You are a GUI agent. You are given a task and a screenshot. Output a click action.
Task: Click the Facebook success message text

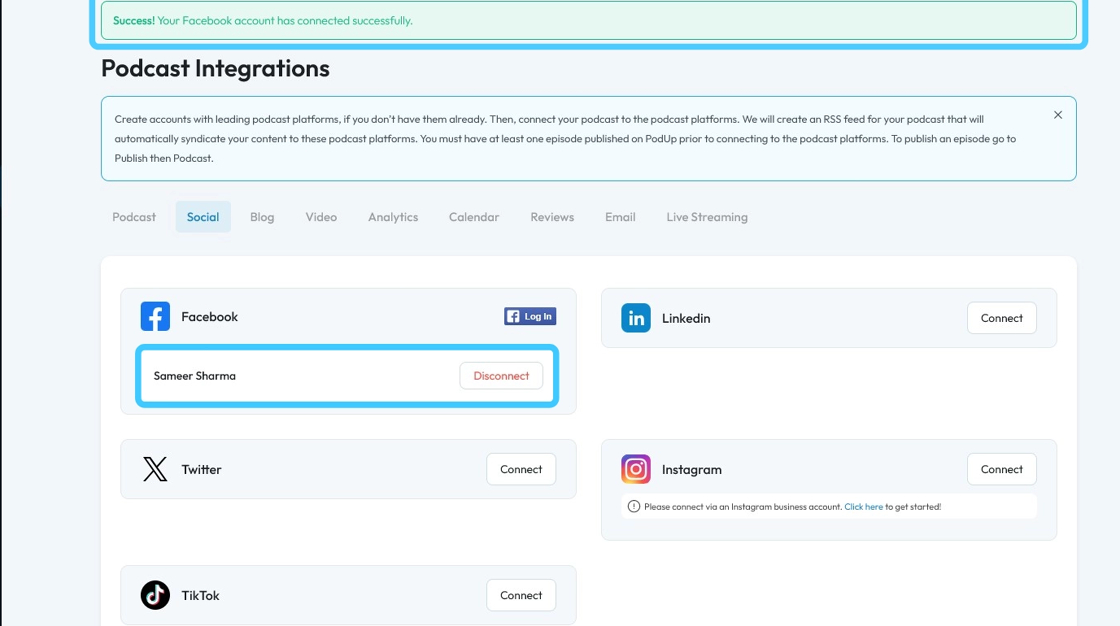[x=263, y=21]
